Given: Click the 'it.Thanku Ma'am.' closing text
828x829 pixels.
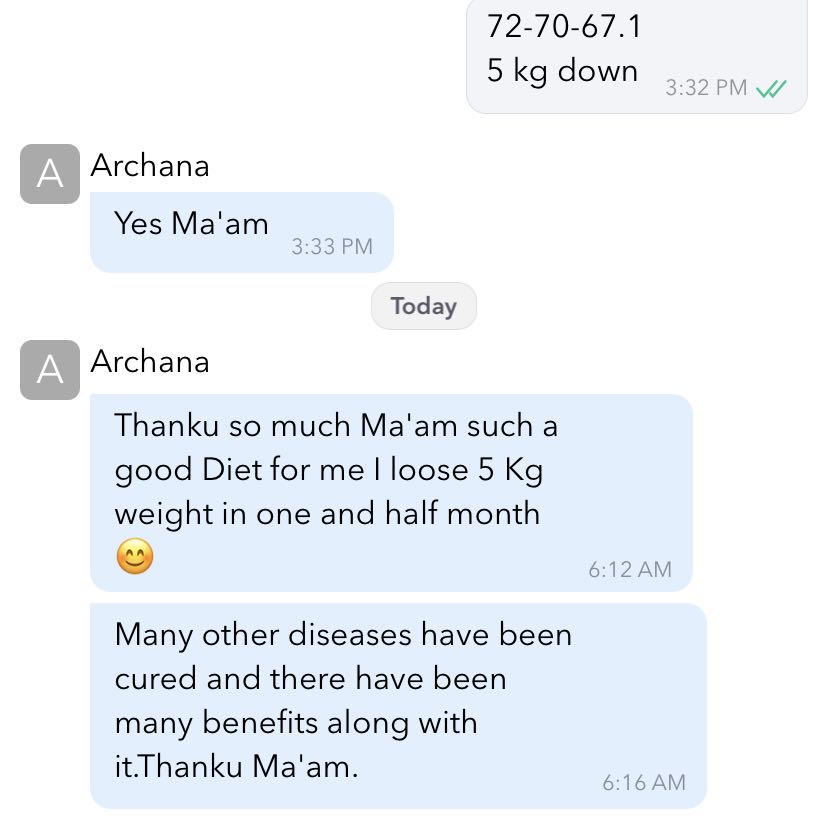Looking at the screenshot, I should [x=236, y=767].
